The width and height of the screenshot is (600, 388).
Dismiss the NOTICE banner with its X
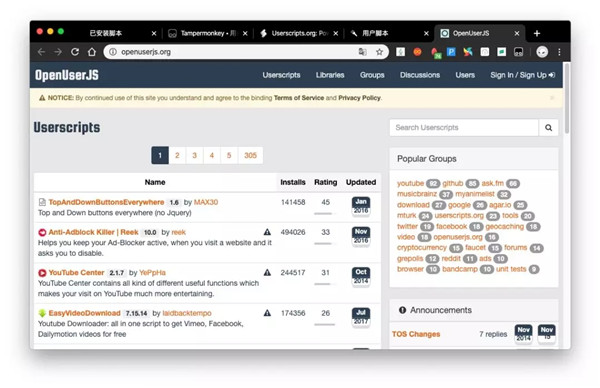pyautogui.click(x=552, y=98)
